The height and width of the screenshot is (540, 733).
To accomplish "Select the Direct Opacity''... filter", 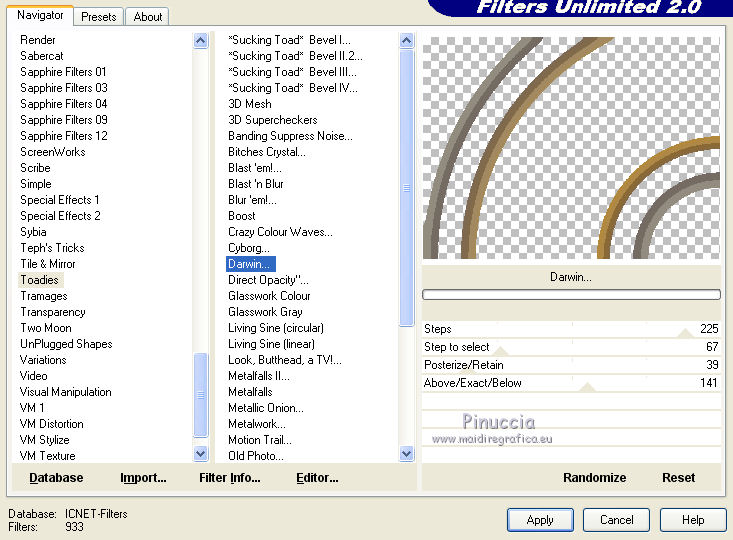I will pyautogui.click(x=268, y=280).
